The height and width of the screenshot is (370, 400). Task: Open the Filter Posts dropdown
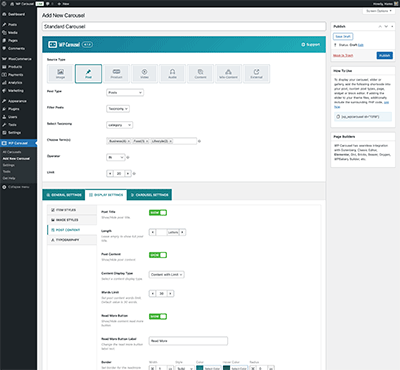[x=118, y=109]
